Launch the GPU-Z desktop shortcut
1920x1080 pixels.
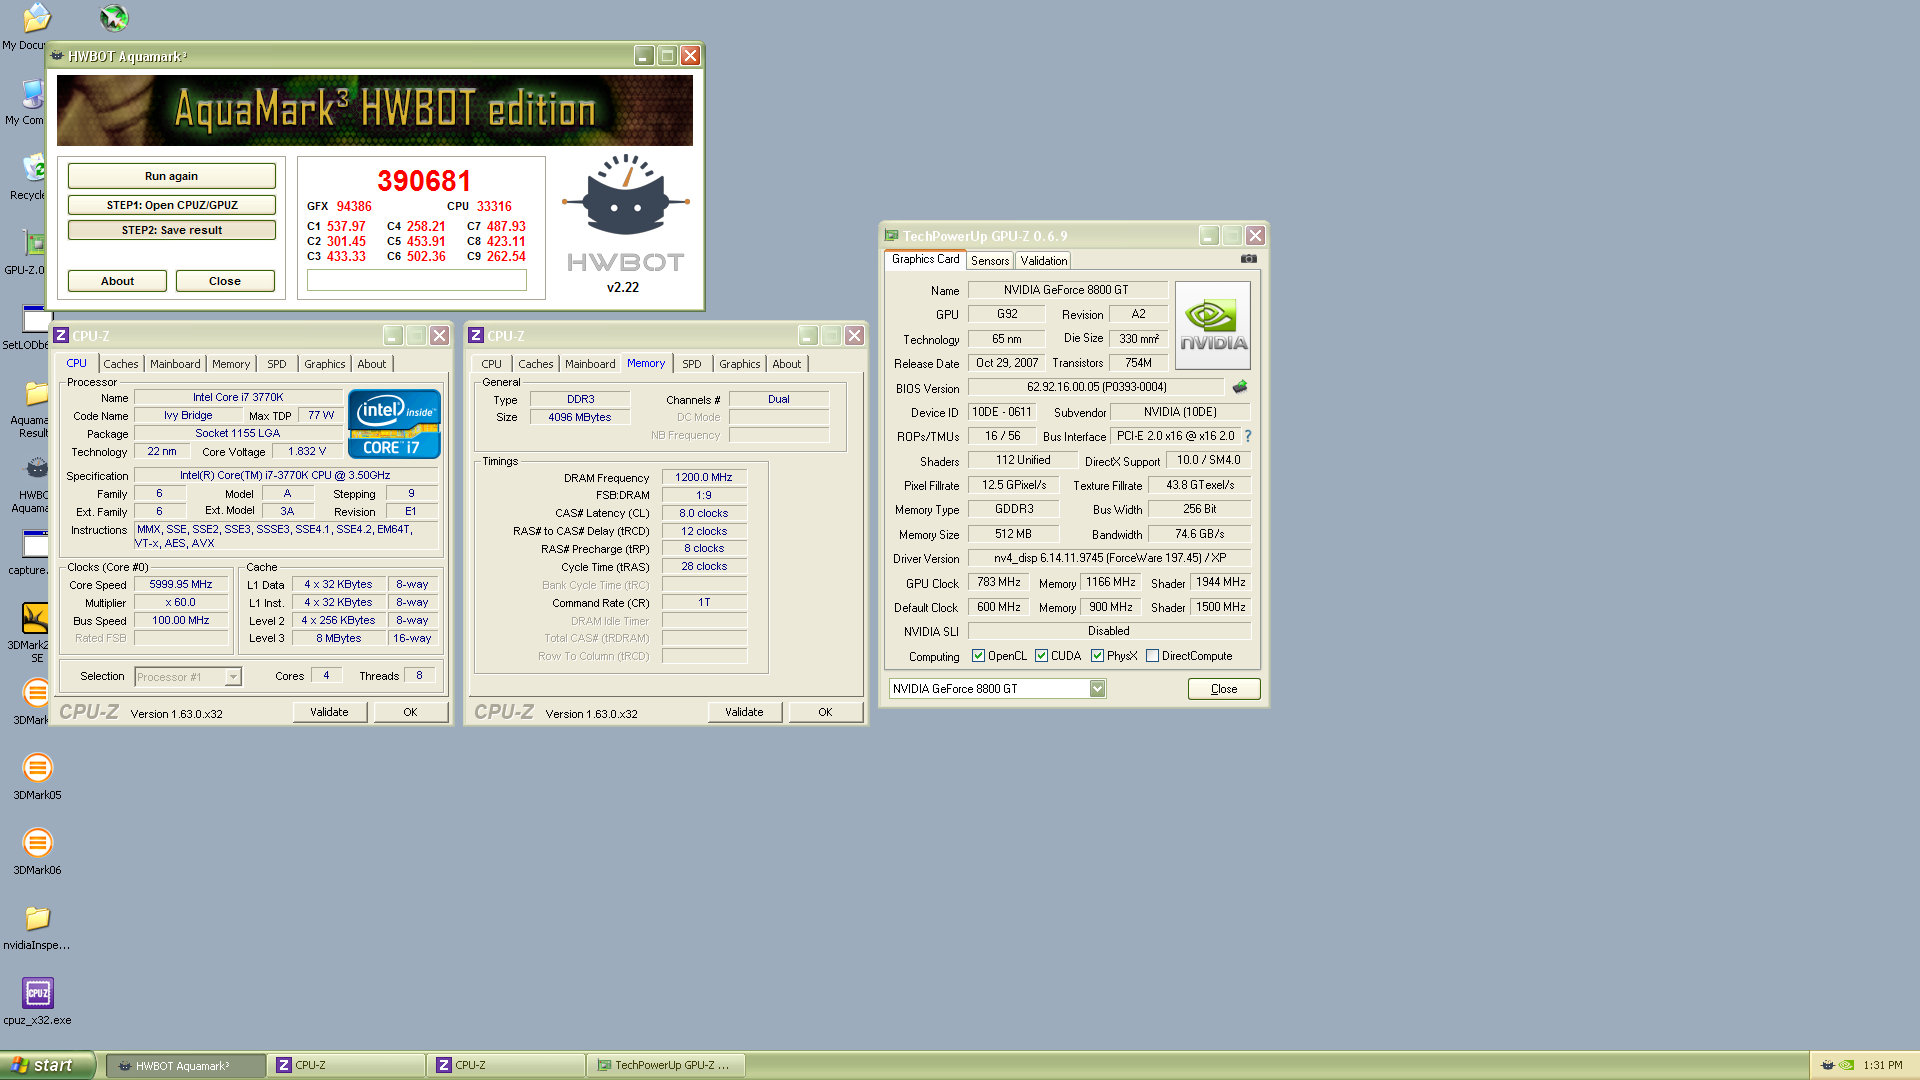tap(34, 245)
